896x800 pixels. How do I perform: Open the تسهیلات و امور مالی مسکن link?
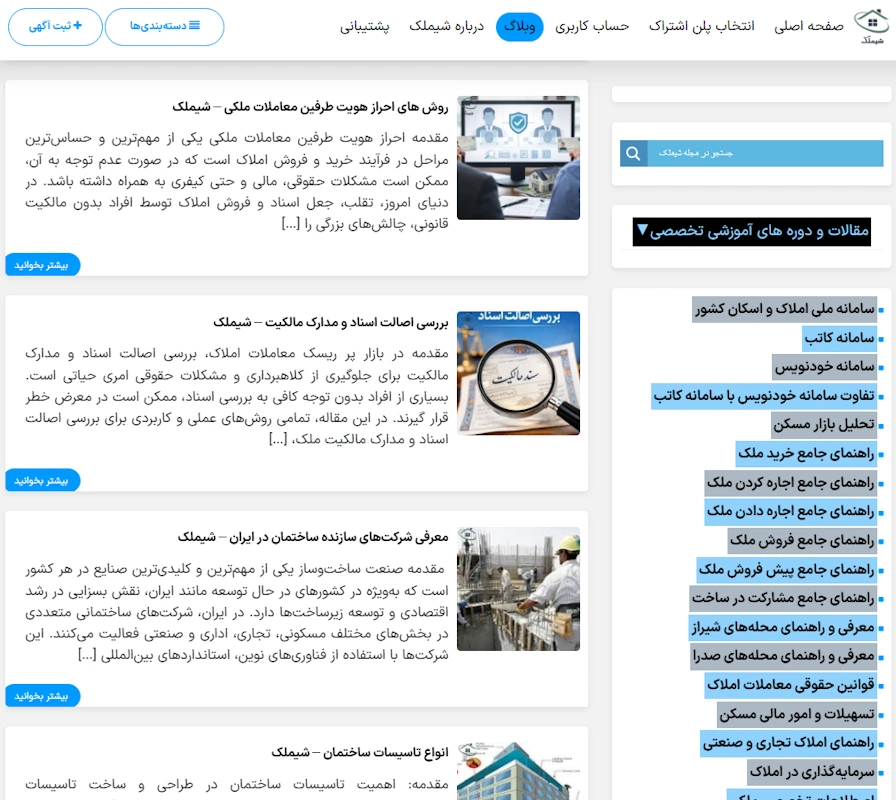pos(796,714)
